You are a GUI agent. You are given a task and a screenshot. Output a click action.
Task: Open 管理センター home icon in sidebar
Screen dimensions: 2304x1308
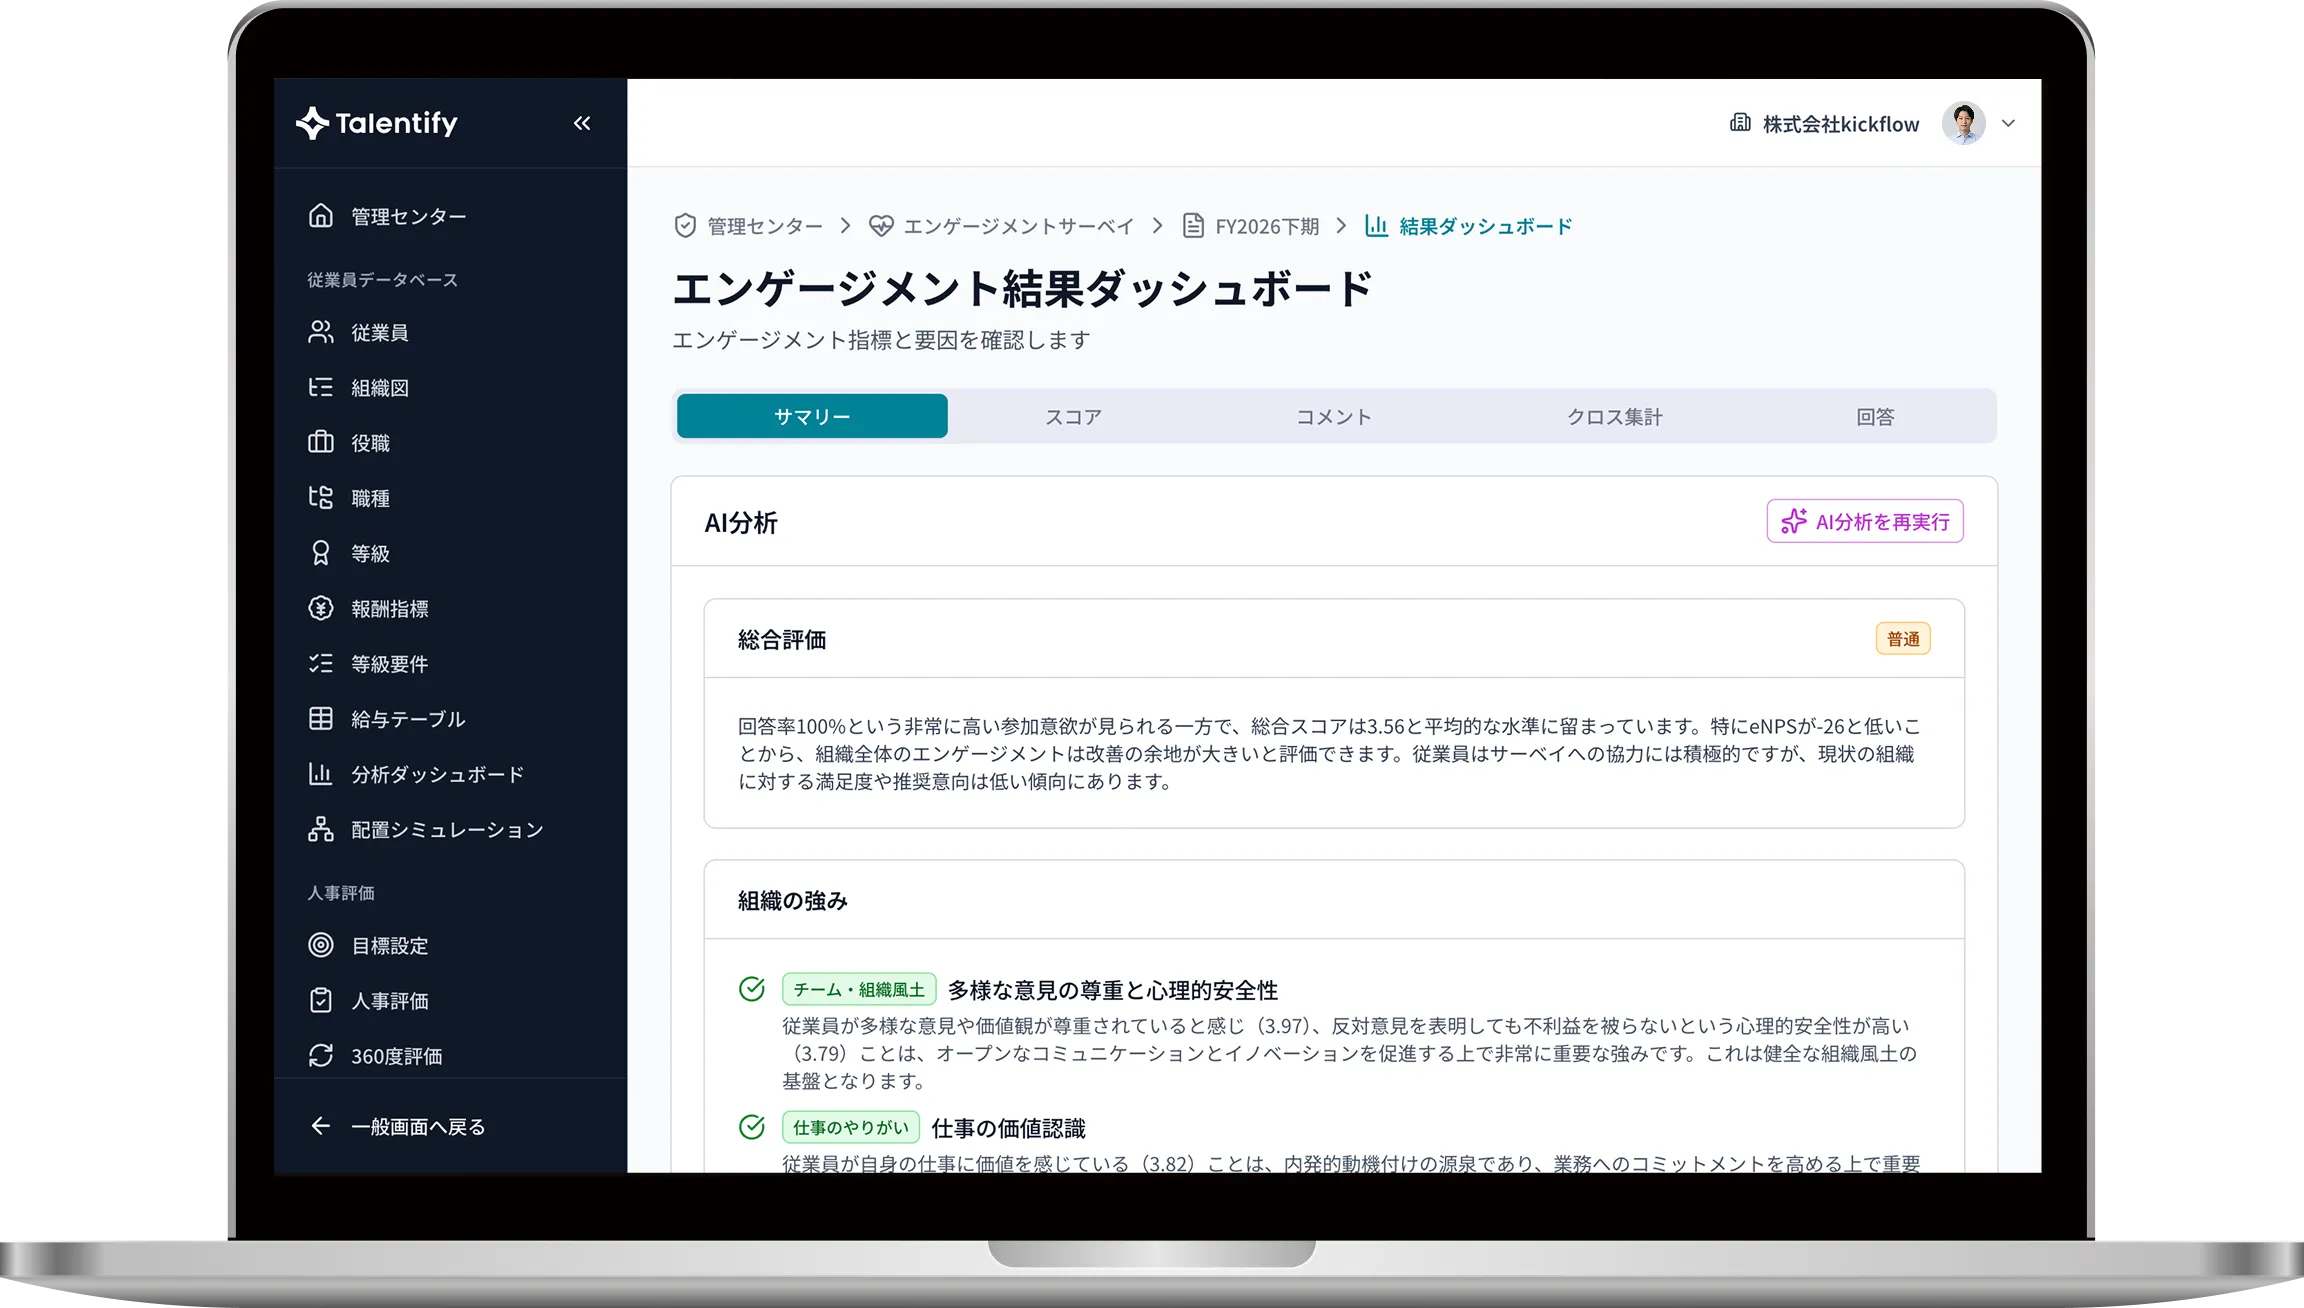(x=321, y=216)
